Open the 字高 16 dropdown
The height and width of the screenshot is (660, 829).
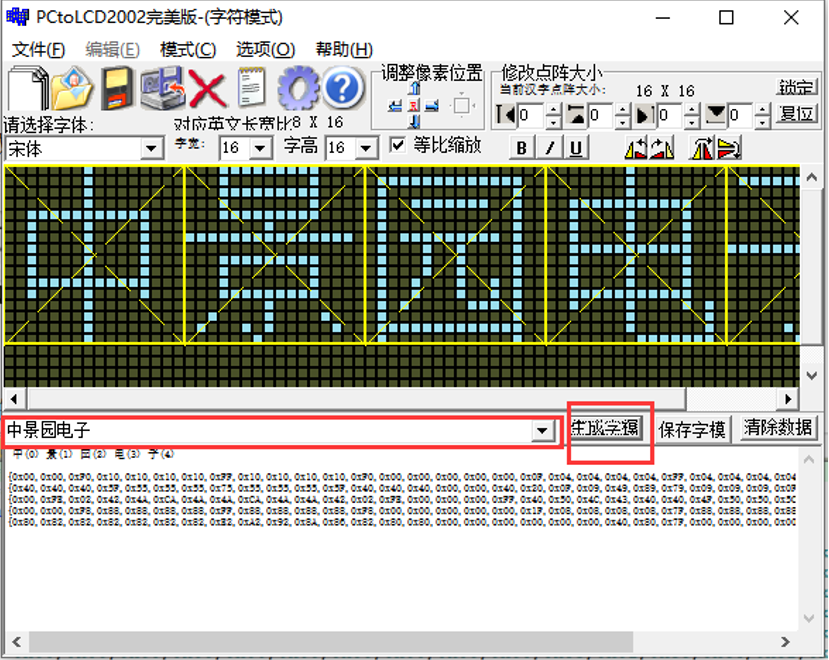365,148
